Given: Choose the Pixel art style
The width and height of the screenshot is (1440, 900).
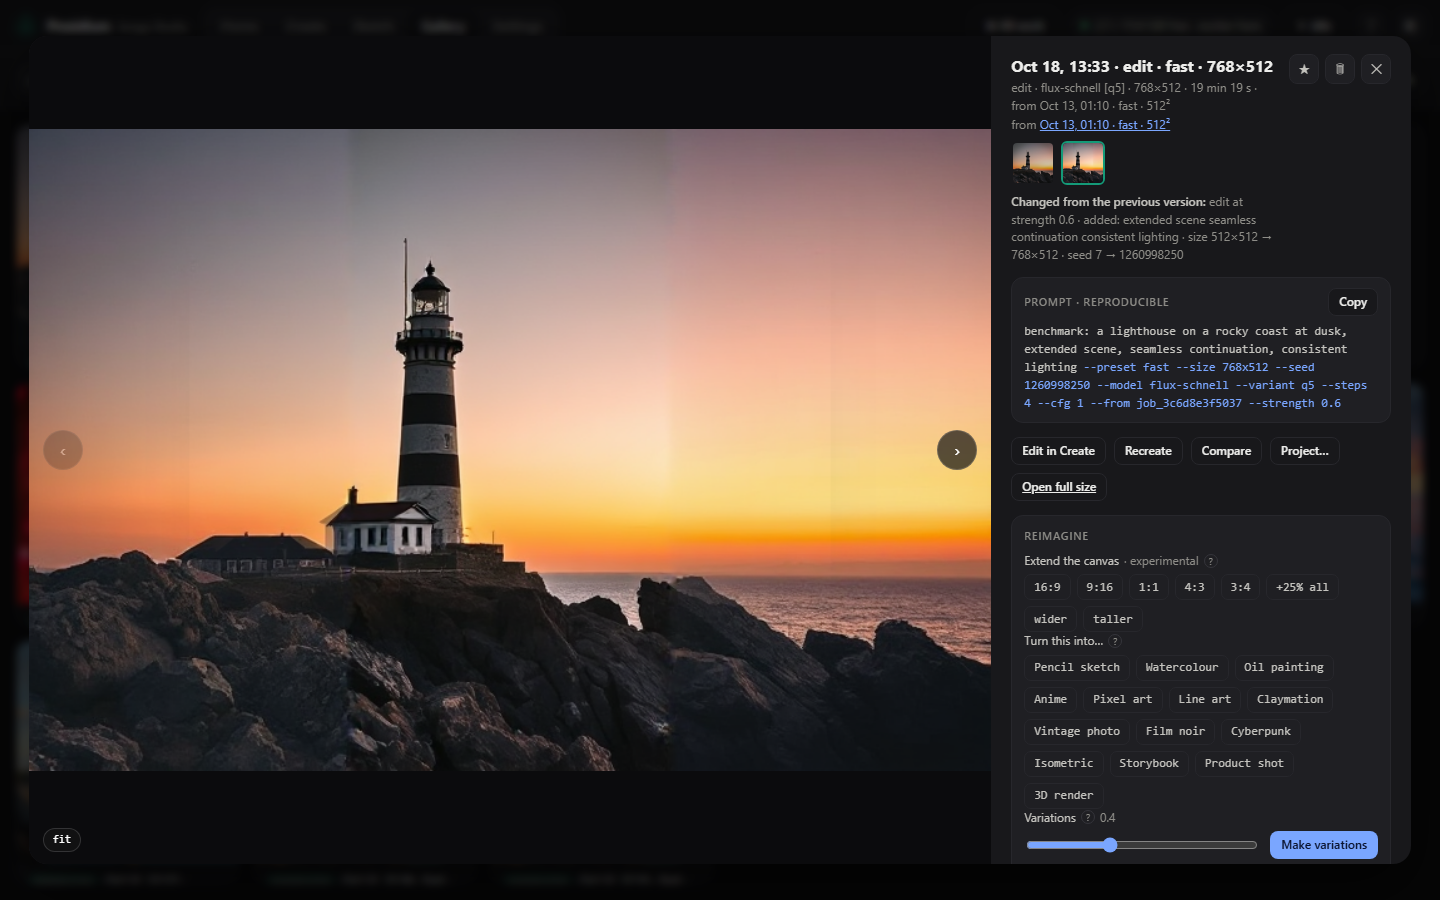Looking at the screenshot, I should [x=1122, y=699].
